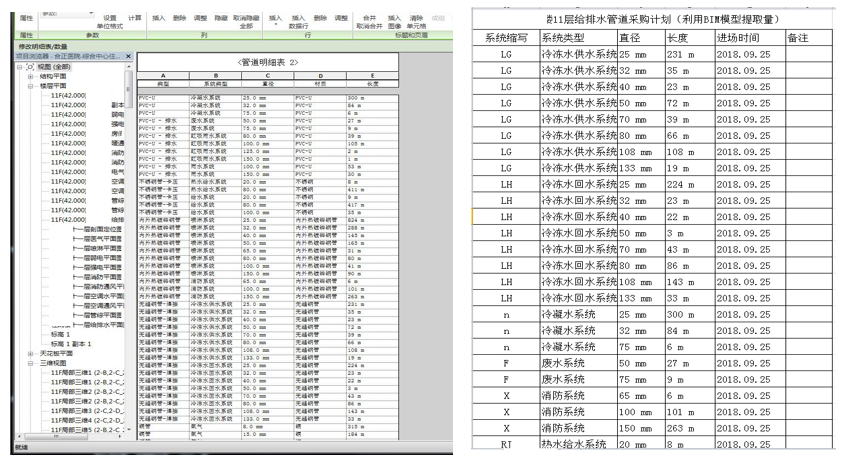Click the <管道明细表 2> schedule title

tap(268, 62)
